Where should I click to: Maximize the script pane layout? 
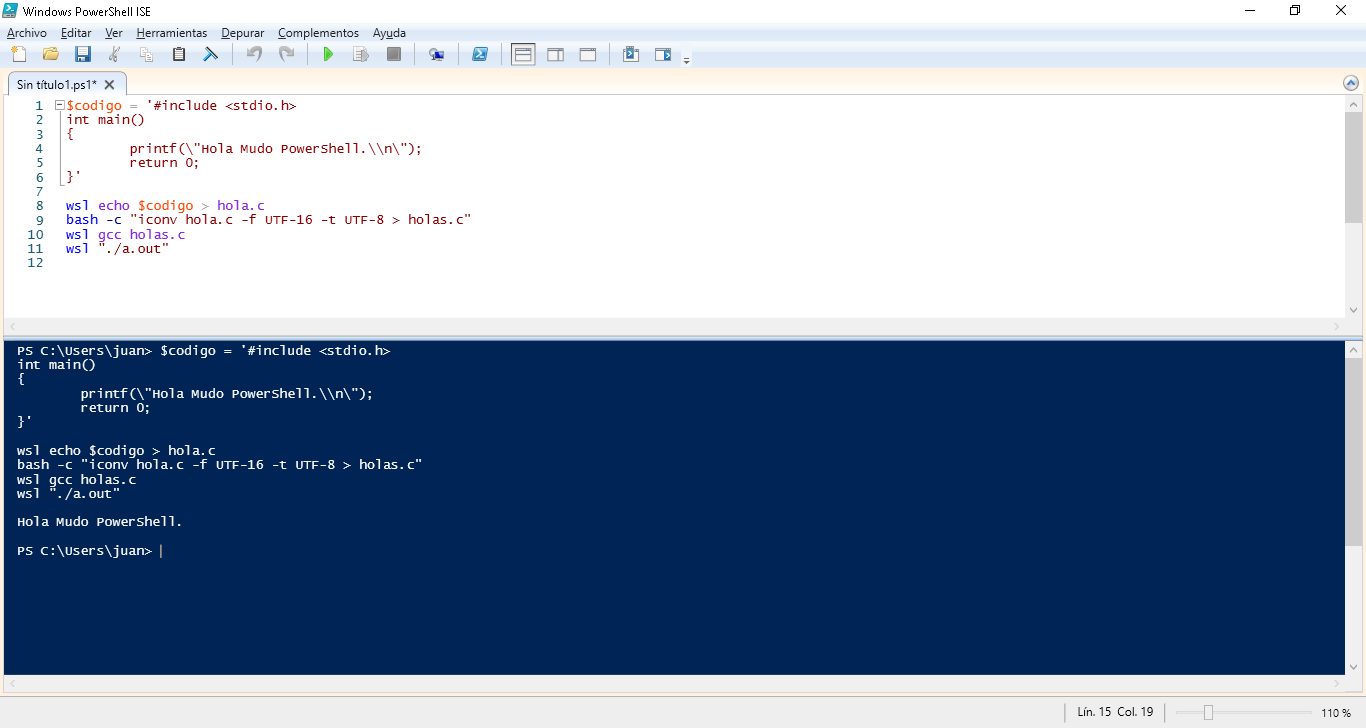[x=588, y=54]
